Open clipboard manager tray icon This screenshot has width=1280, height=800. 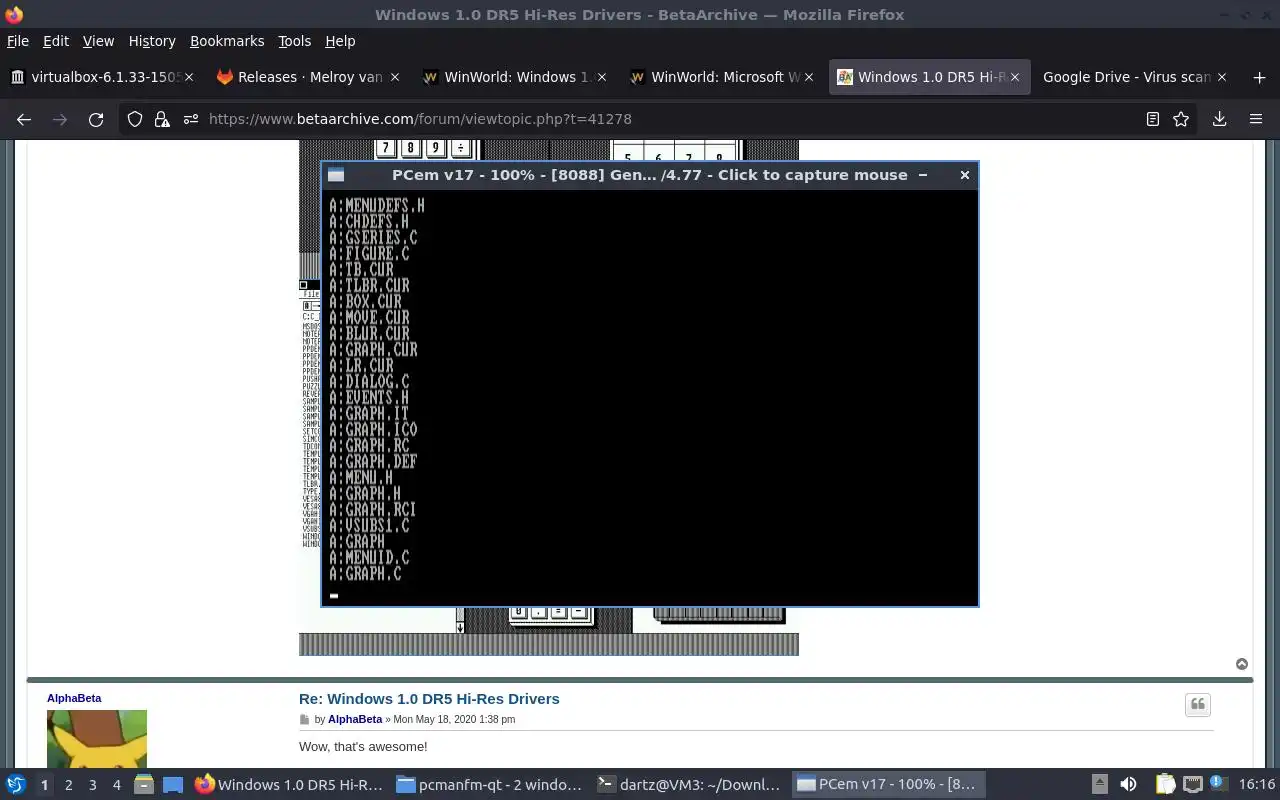pyautogui.click(x=1166, y=785)
